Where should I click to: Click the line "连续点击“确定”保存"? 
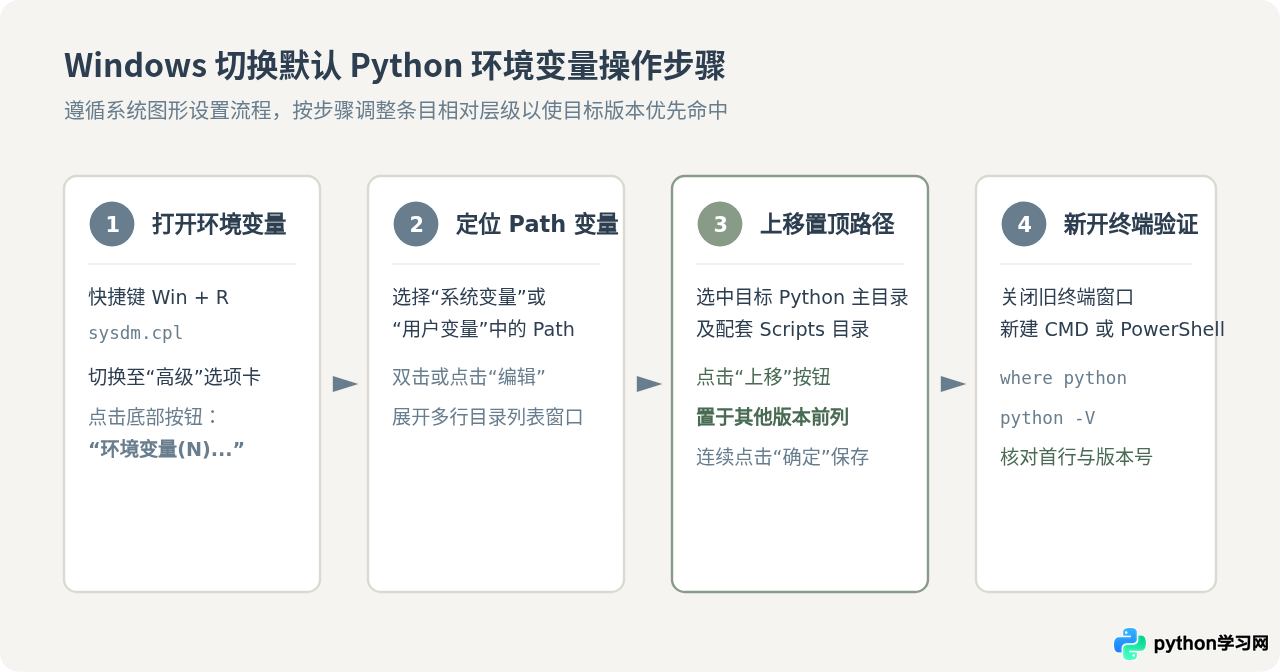click(783, 457)
